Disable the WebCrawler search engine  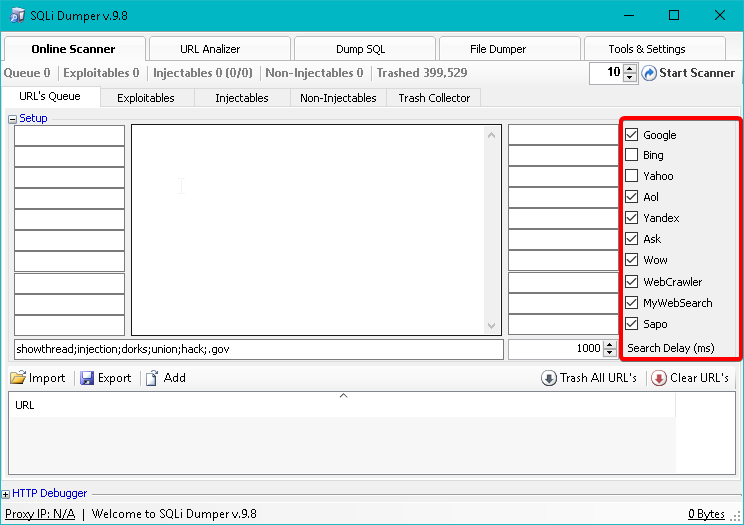(x=632, y=281)
